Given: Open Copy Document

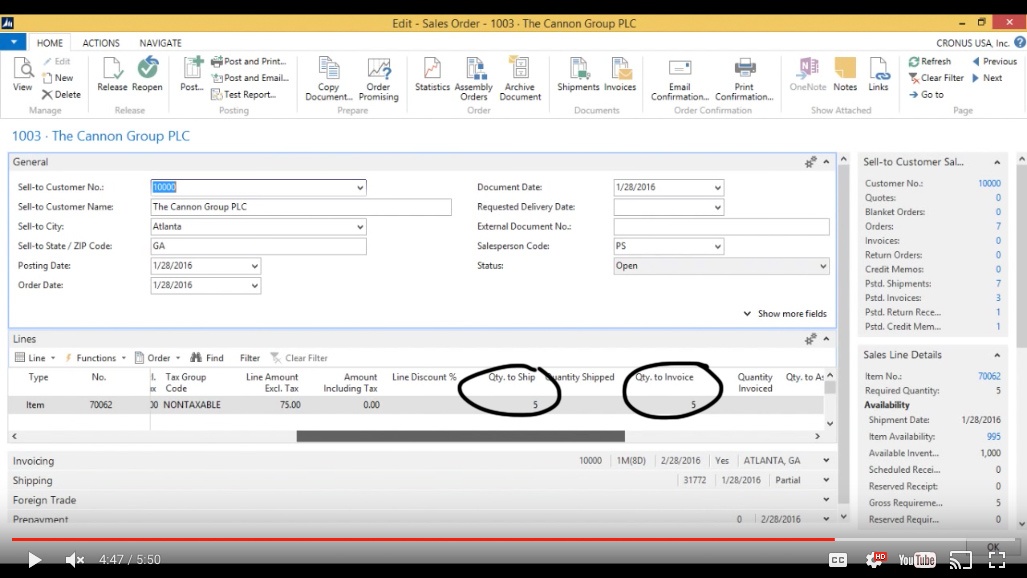Looking at the screenshot, I should [x=329, y=79].
